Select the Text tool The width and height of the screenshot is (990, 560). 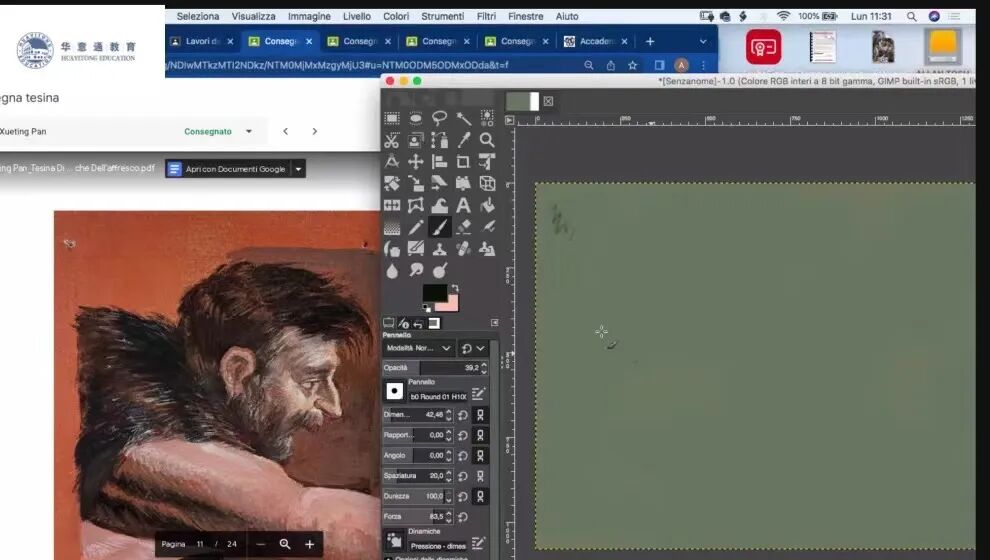click(463, 205)
